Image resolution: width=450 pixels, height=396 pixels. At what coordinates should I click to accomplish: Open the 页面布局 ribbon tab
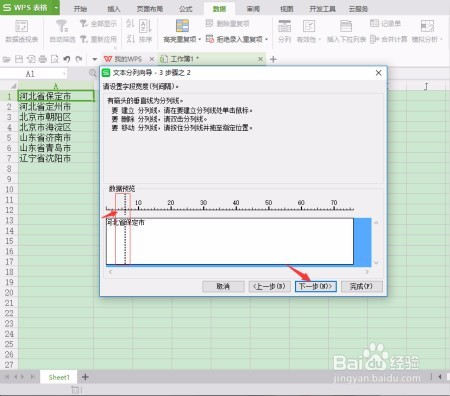tap(149, 9)
